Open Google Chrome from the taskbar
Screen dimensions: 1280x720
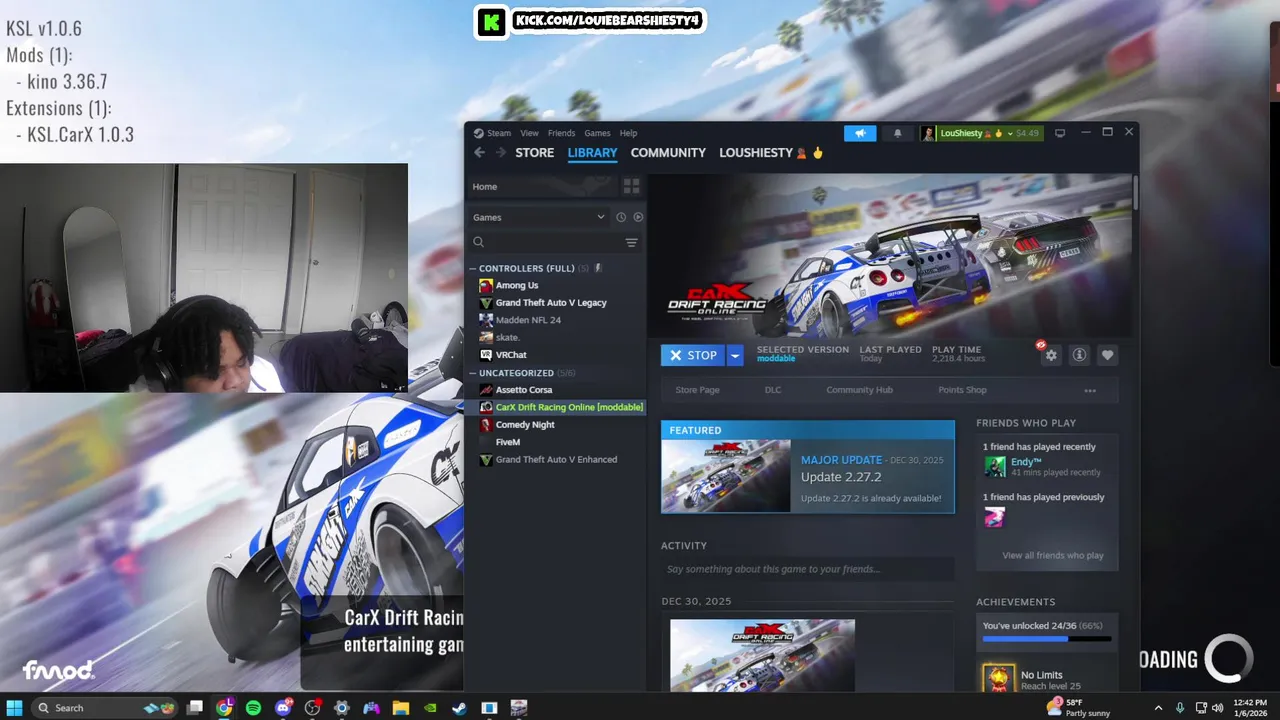pyautogui.click(x=224, y=707)
